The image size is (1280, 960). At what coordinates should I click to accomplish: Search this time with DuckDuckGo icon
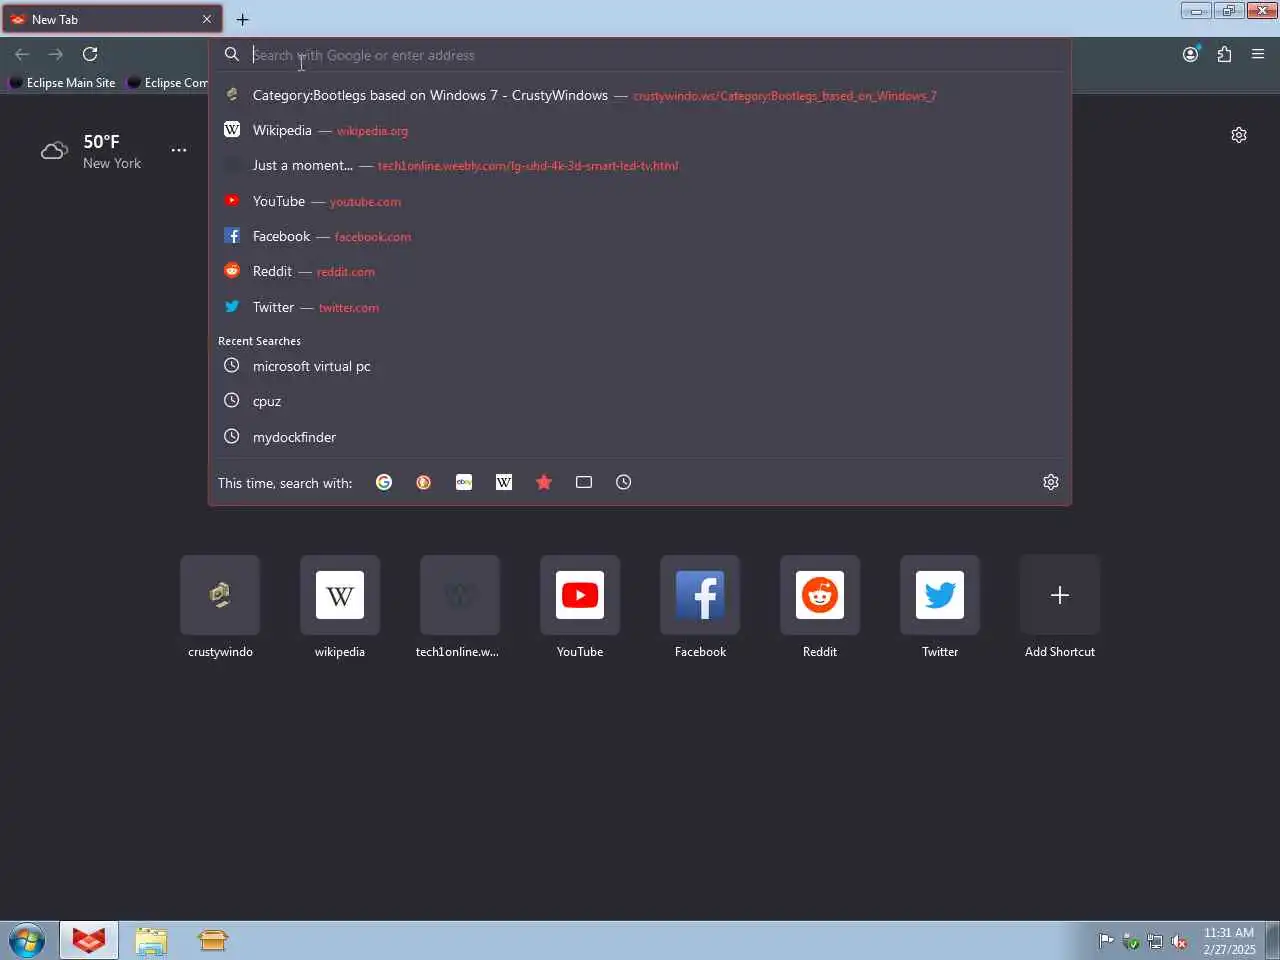click(424, 482)
